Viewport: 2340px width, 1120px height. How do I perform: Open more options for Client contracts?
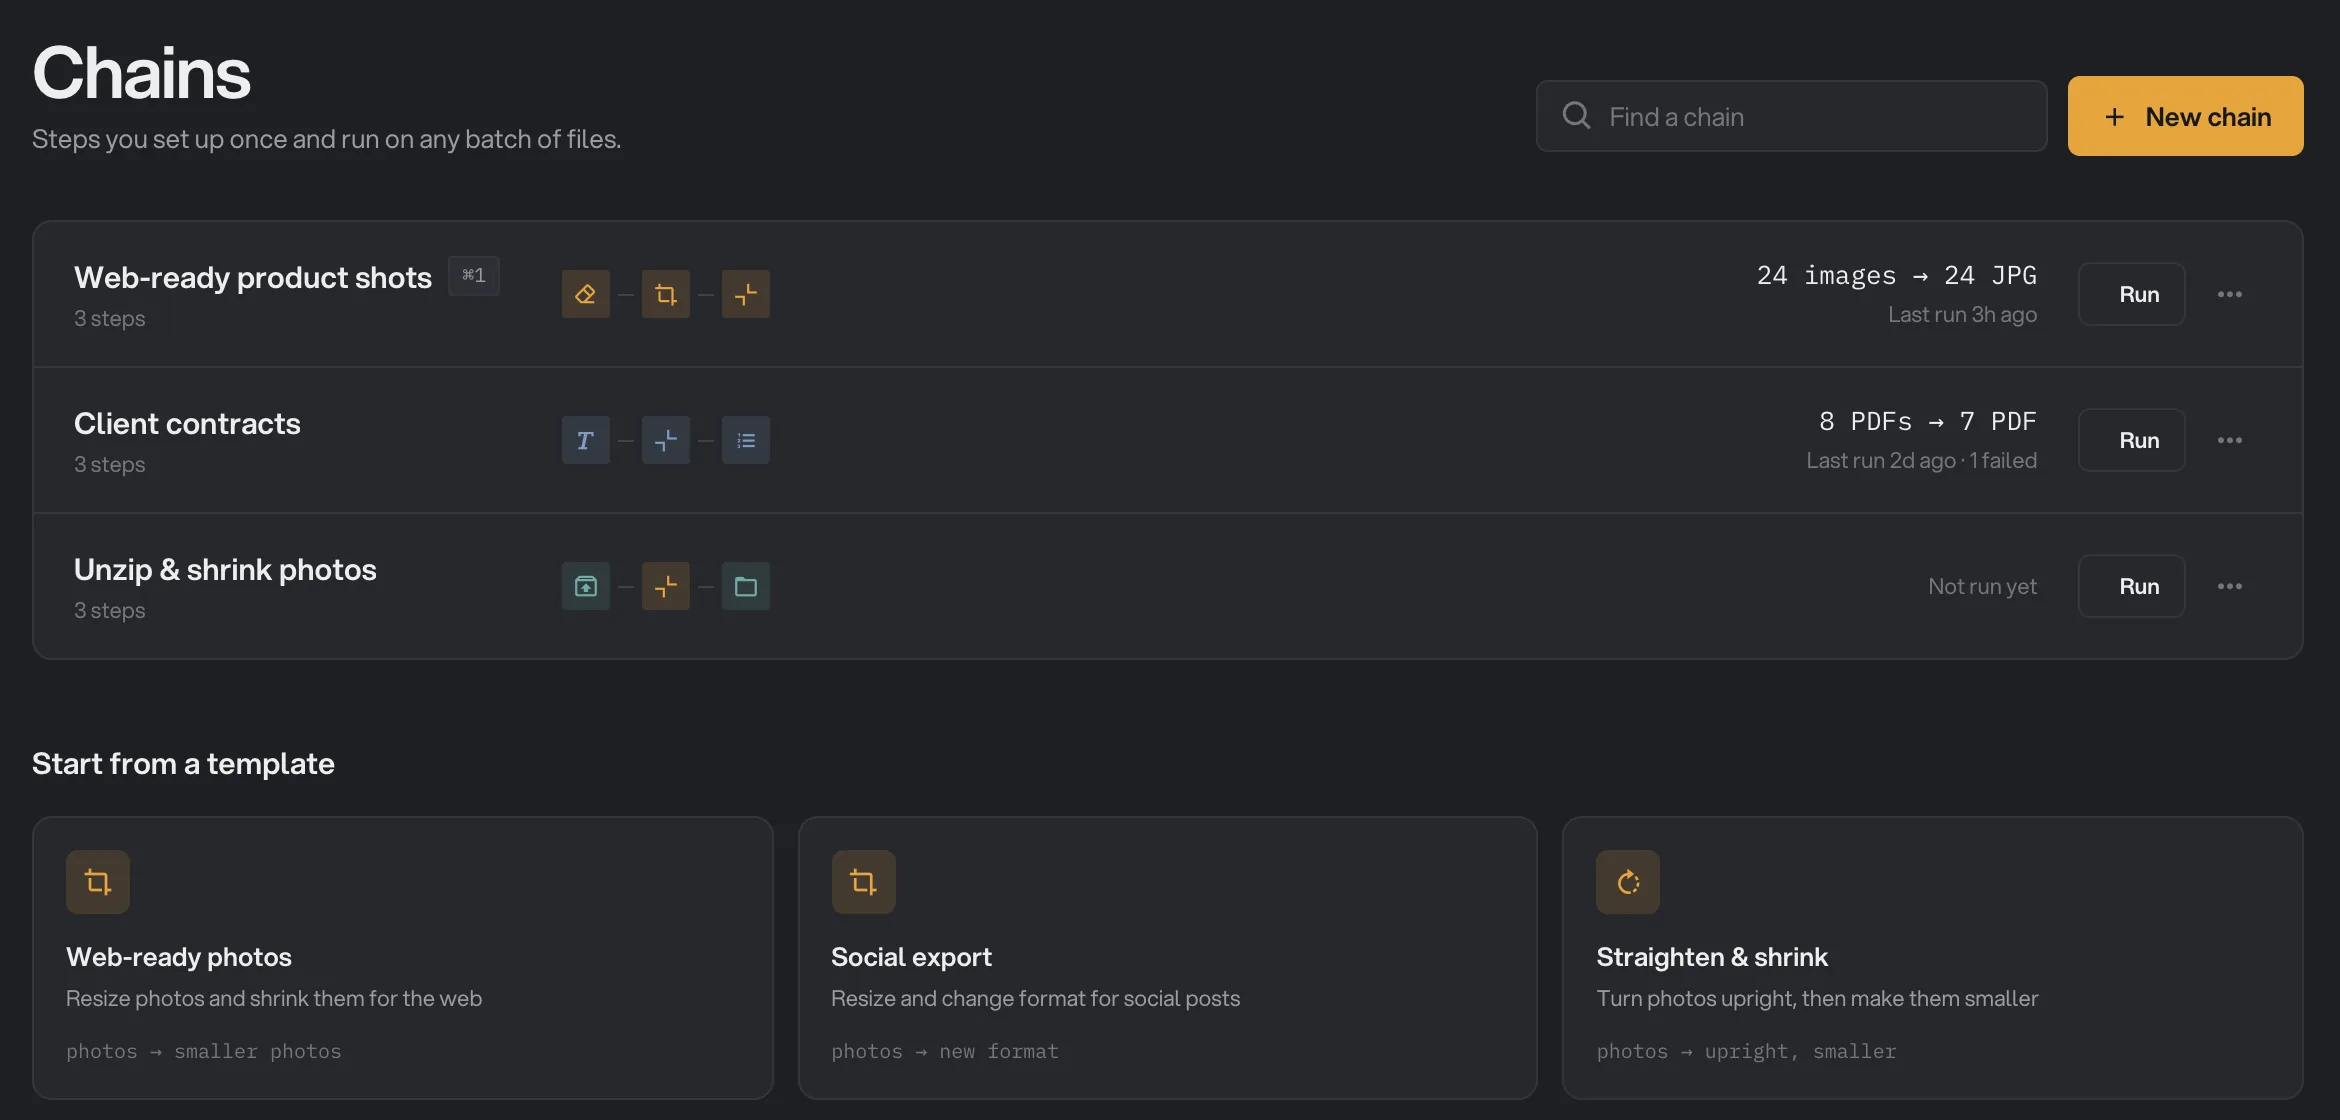[2229, 440]
